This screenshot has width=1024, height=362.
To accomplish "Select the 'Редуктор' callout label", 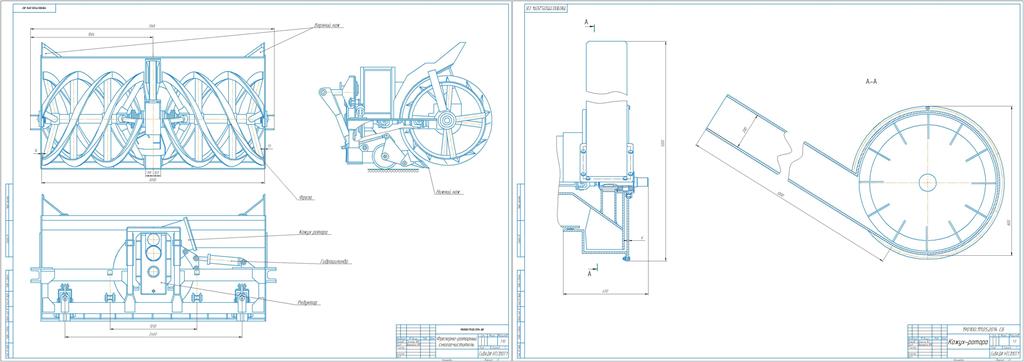I will tap(306, 302).
